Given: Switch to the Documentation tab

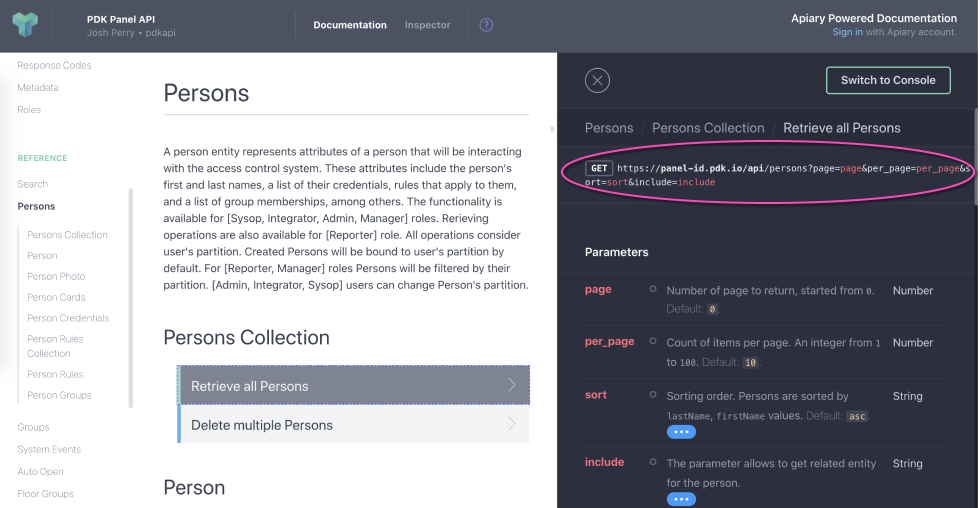Looking at the screenshot, I should pyautogui.click(x=350, y=25).
